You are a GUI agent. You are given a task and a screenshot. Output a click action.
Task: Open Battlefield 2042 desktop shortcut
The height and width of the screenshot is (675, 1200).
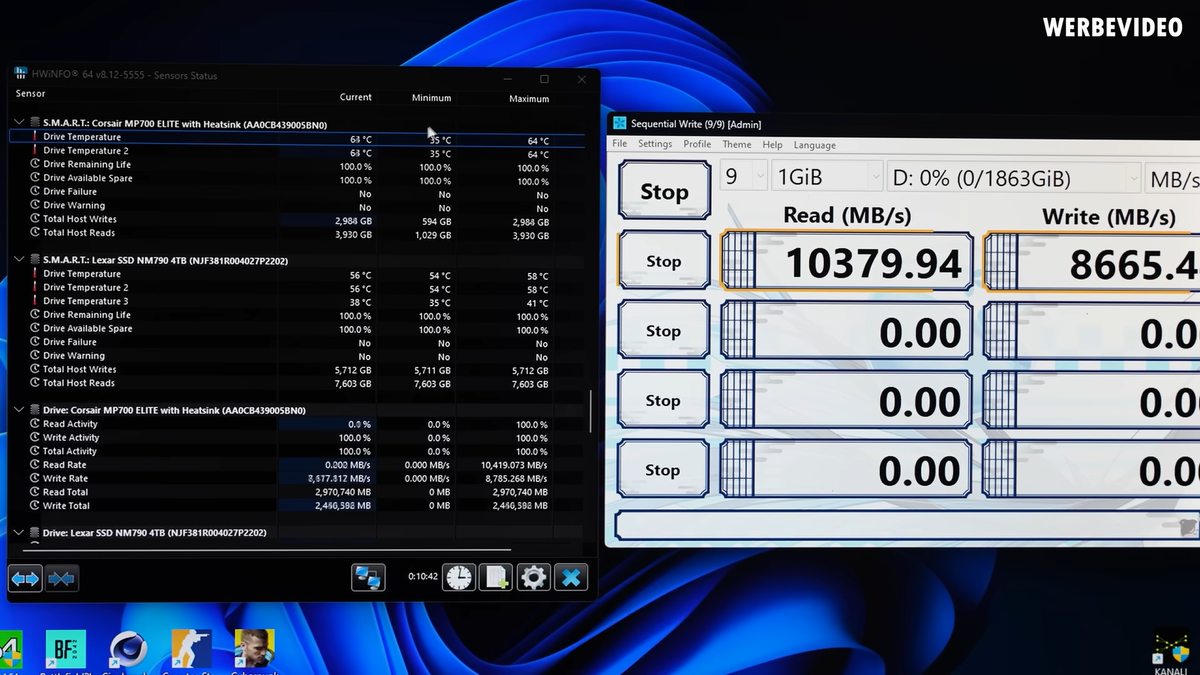(66, 650)
